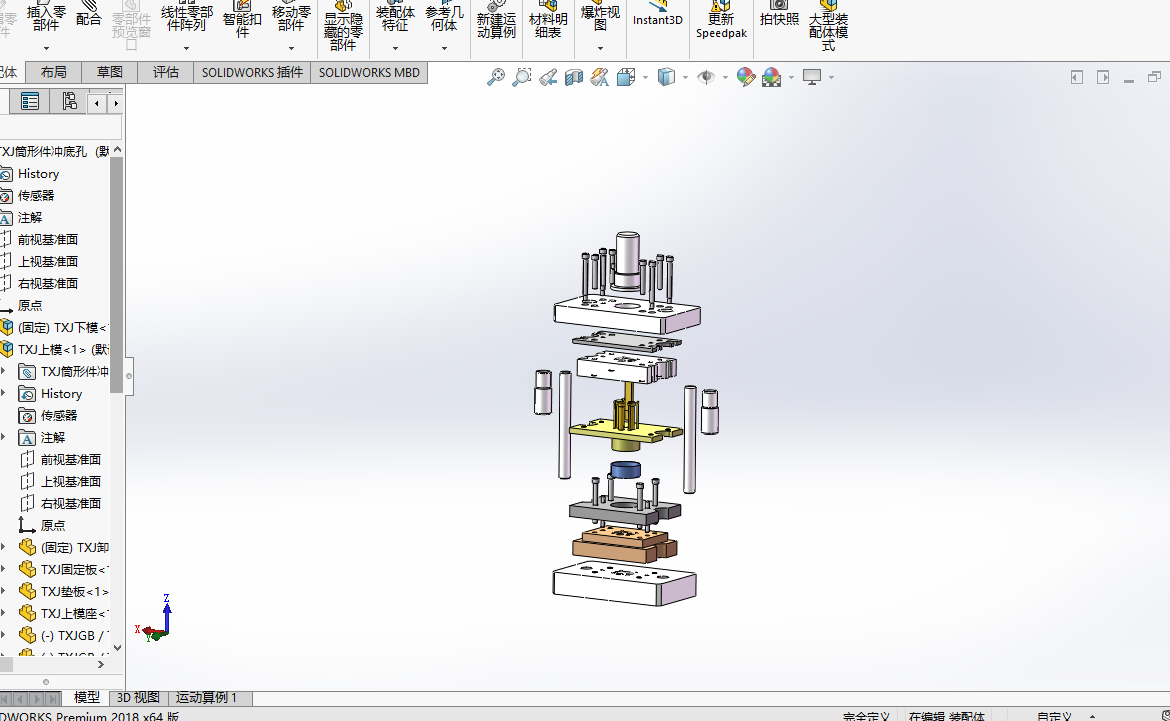Image resolution: width=1170 pixels, height=721 pixels.
Task: Click History folder under top assembly
Action: coord(38,174)
